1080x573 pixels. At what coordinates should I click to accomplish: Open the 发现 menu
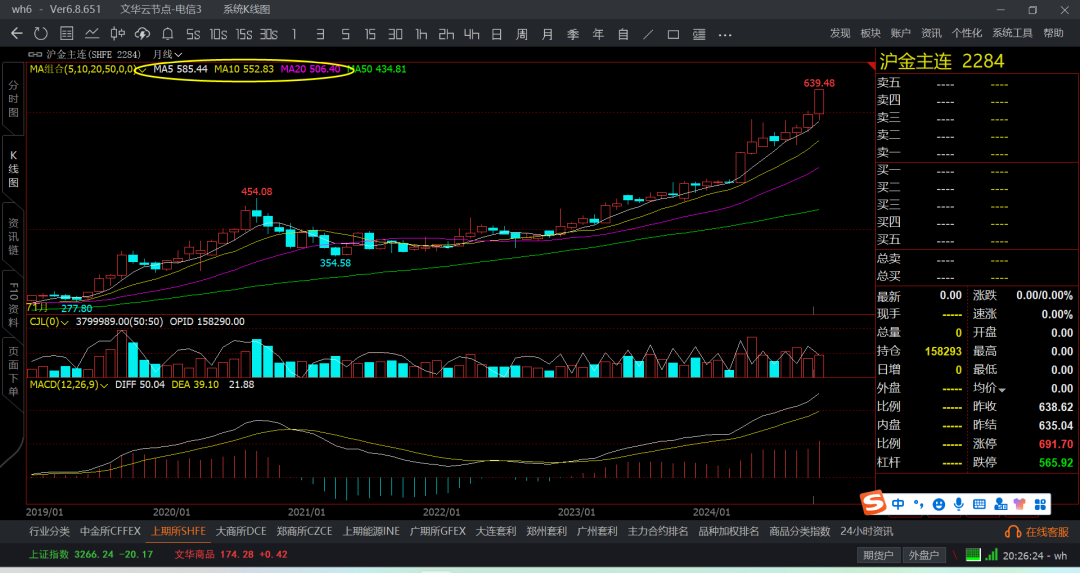tap(840, 33)
